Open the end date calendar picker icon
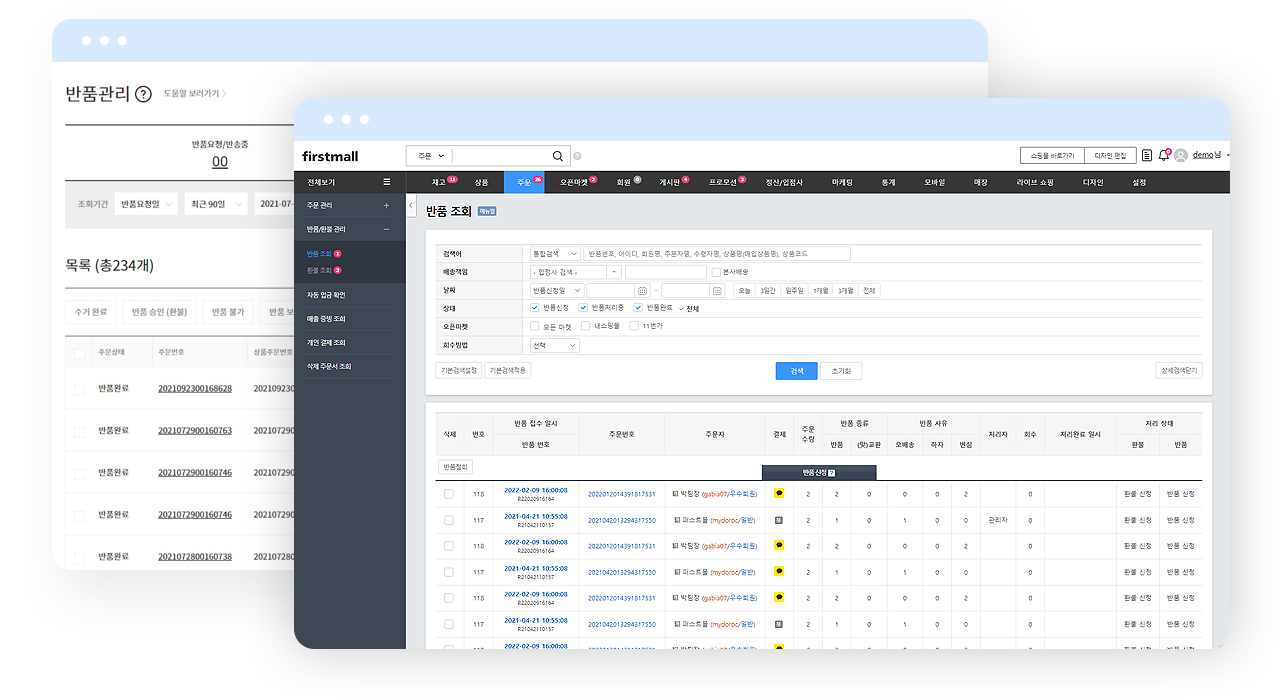The height and width of the screenshot is (700, 1280). [717, 290]
